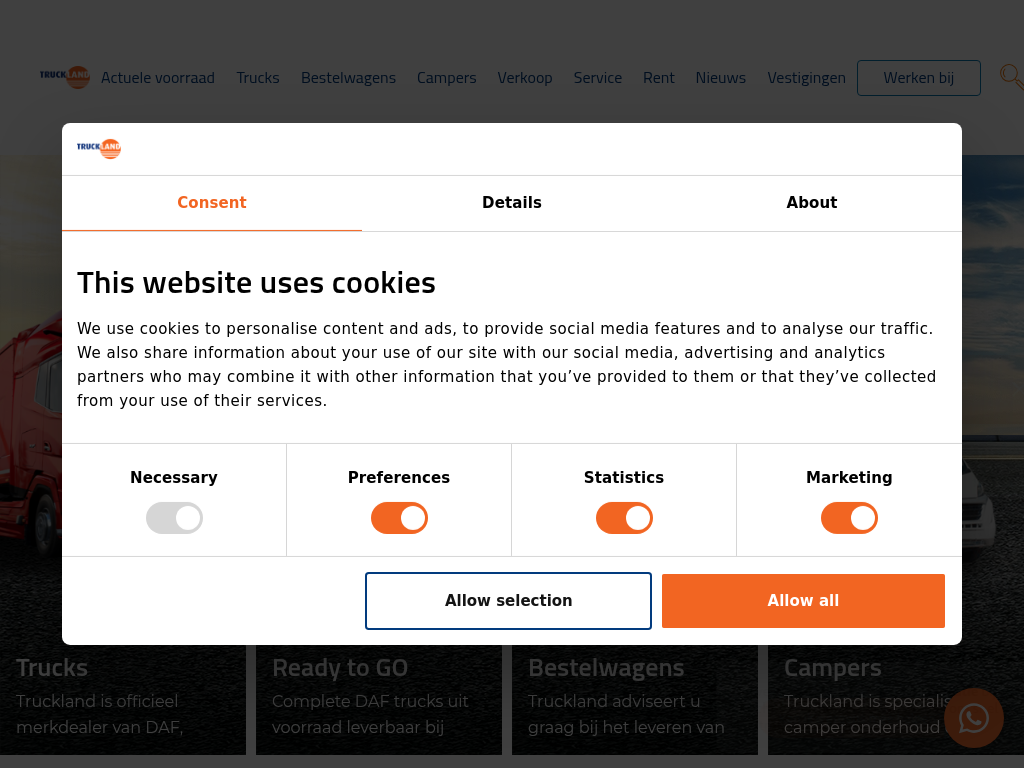
Task: Disable the Preferences cookies switch
Action: [x=399, y=518]
